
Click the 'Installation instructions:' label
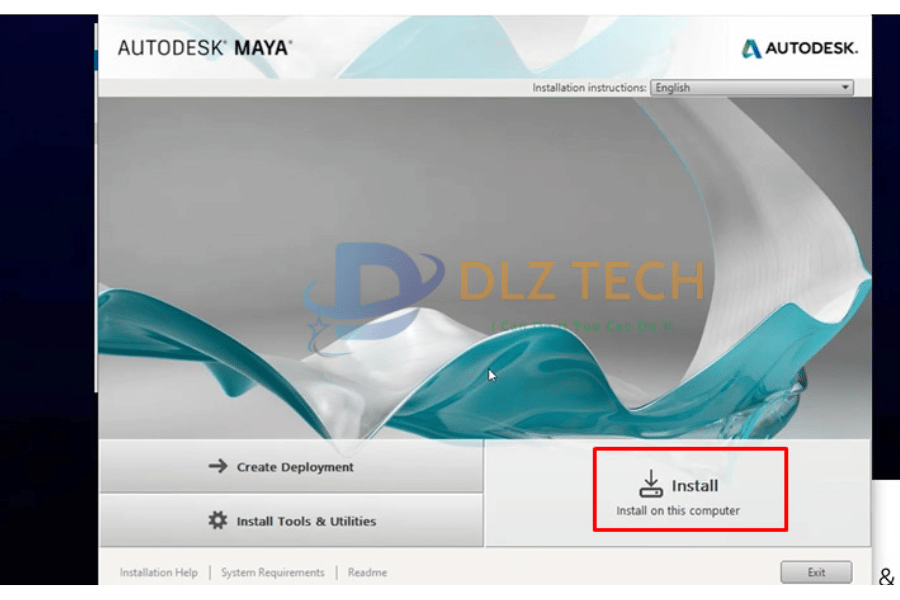click(589, 88)
